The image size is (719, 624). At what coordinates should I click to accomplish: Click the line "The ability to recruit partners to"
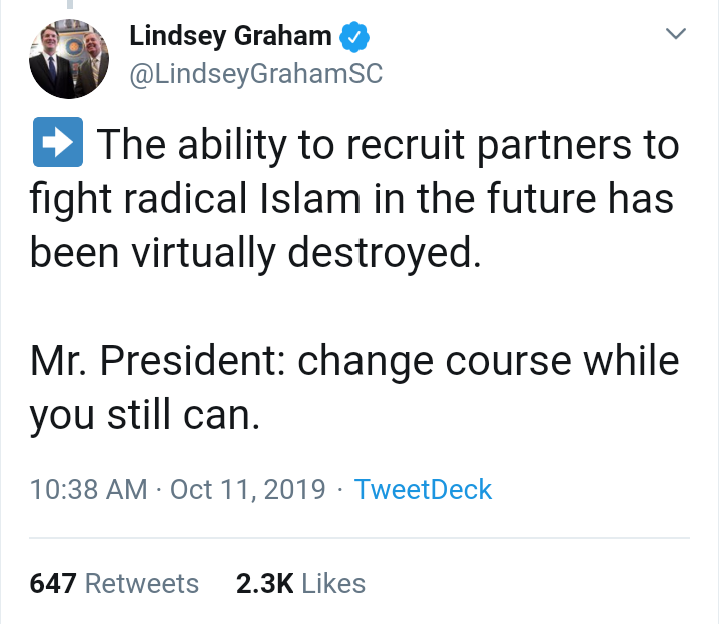[x=387, y=146]
